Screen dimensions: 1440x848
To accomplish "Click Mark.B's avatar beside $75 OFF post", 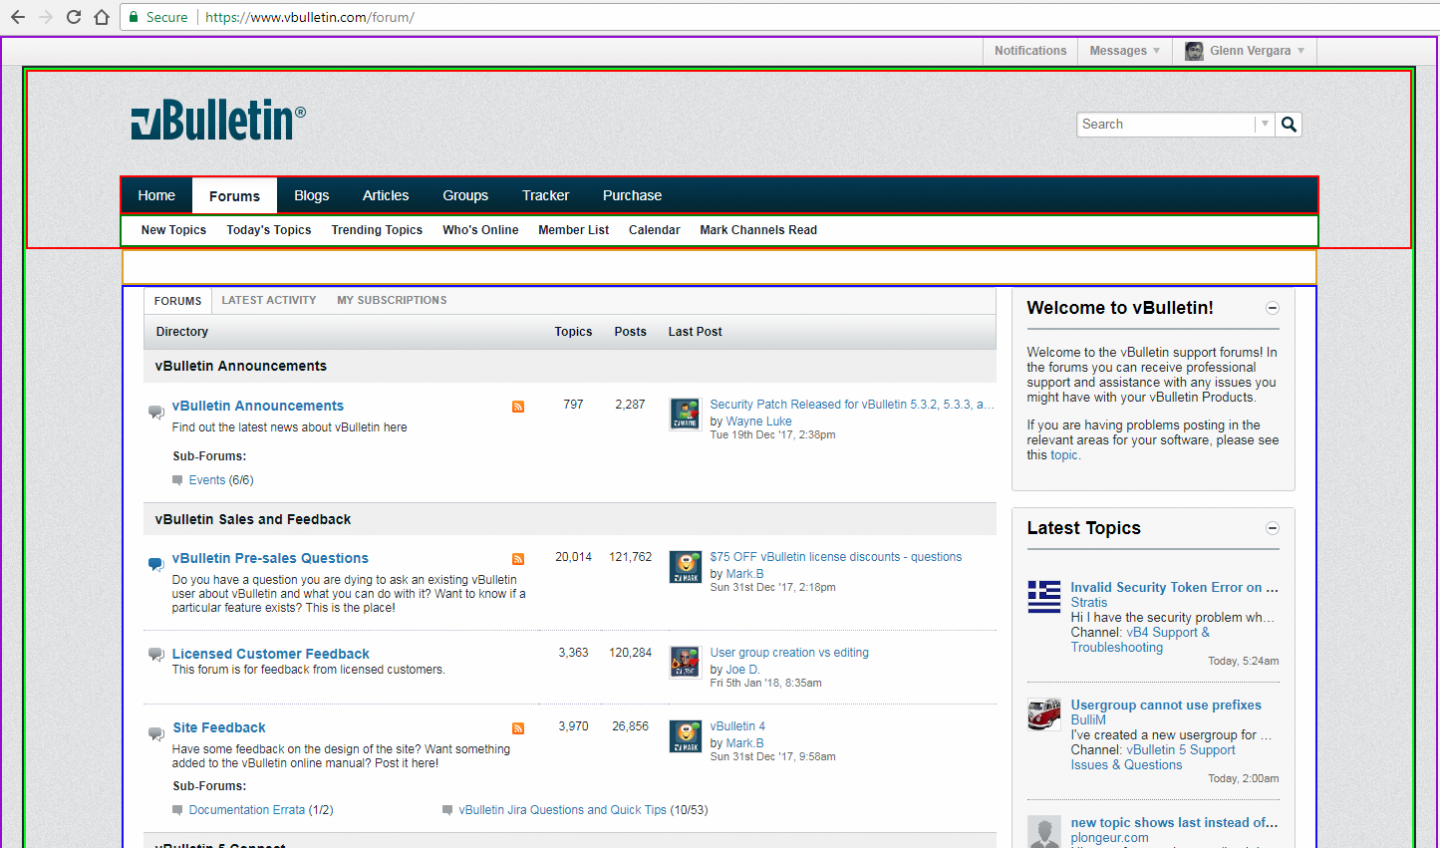I will 685,567.
